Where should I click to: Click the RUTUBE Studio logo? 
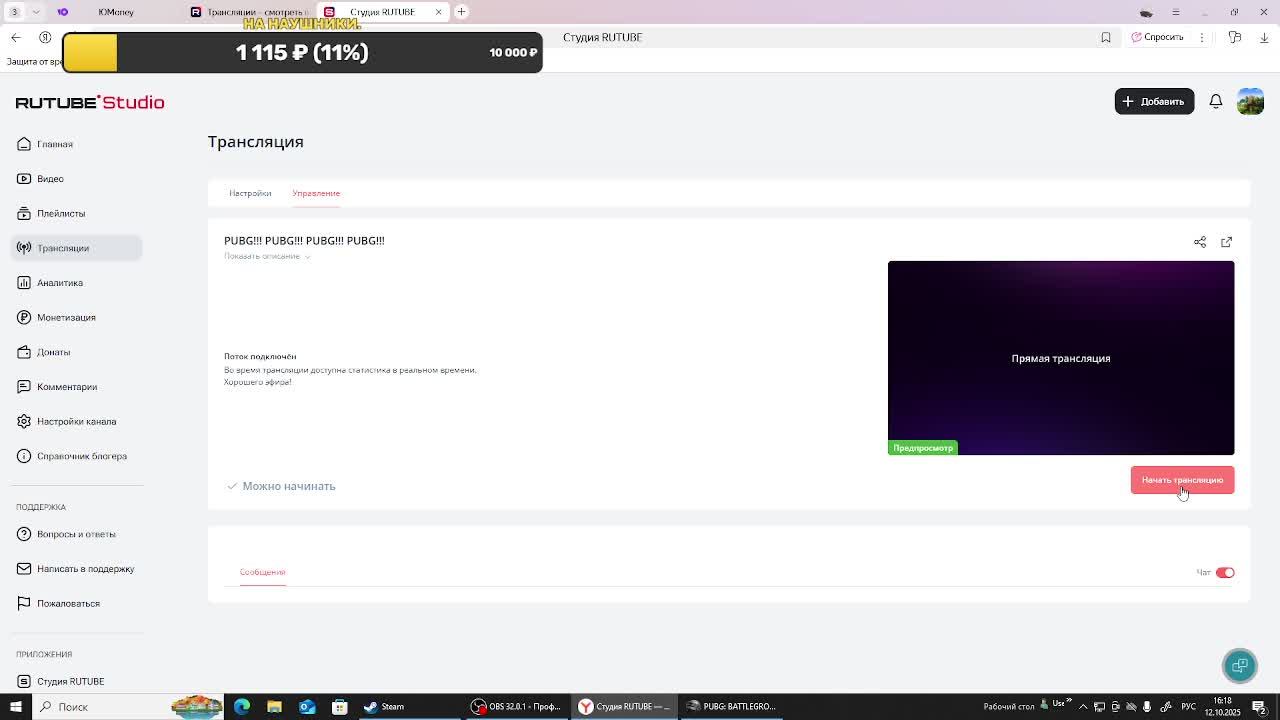(90, 102)
